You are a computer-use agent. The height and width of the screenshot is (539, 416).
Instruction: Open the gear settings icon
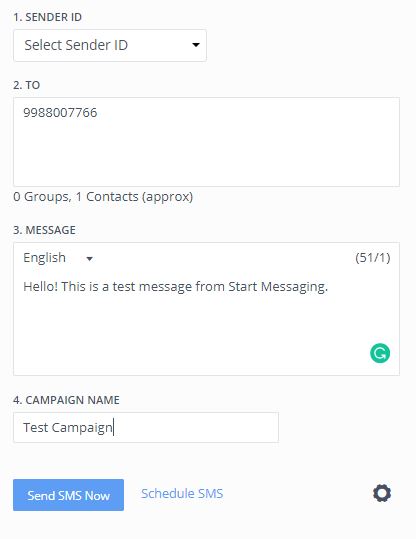tap(382, 493)
